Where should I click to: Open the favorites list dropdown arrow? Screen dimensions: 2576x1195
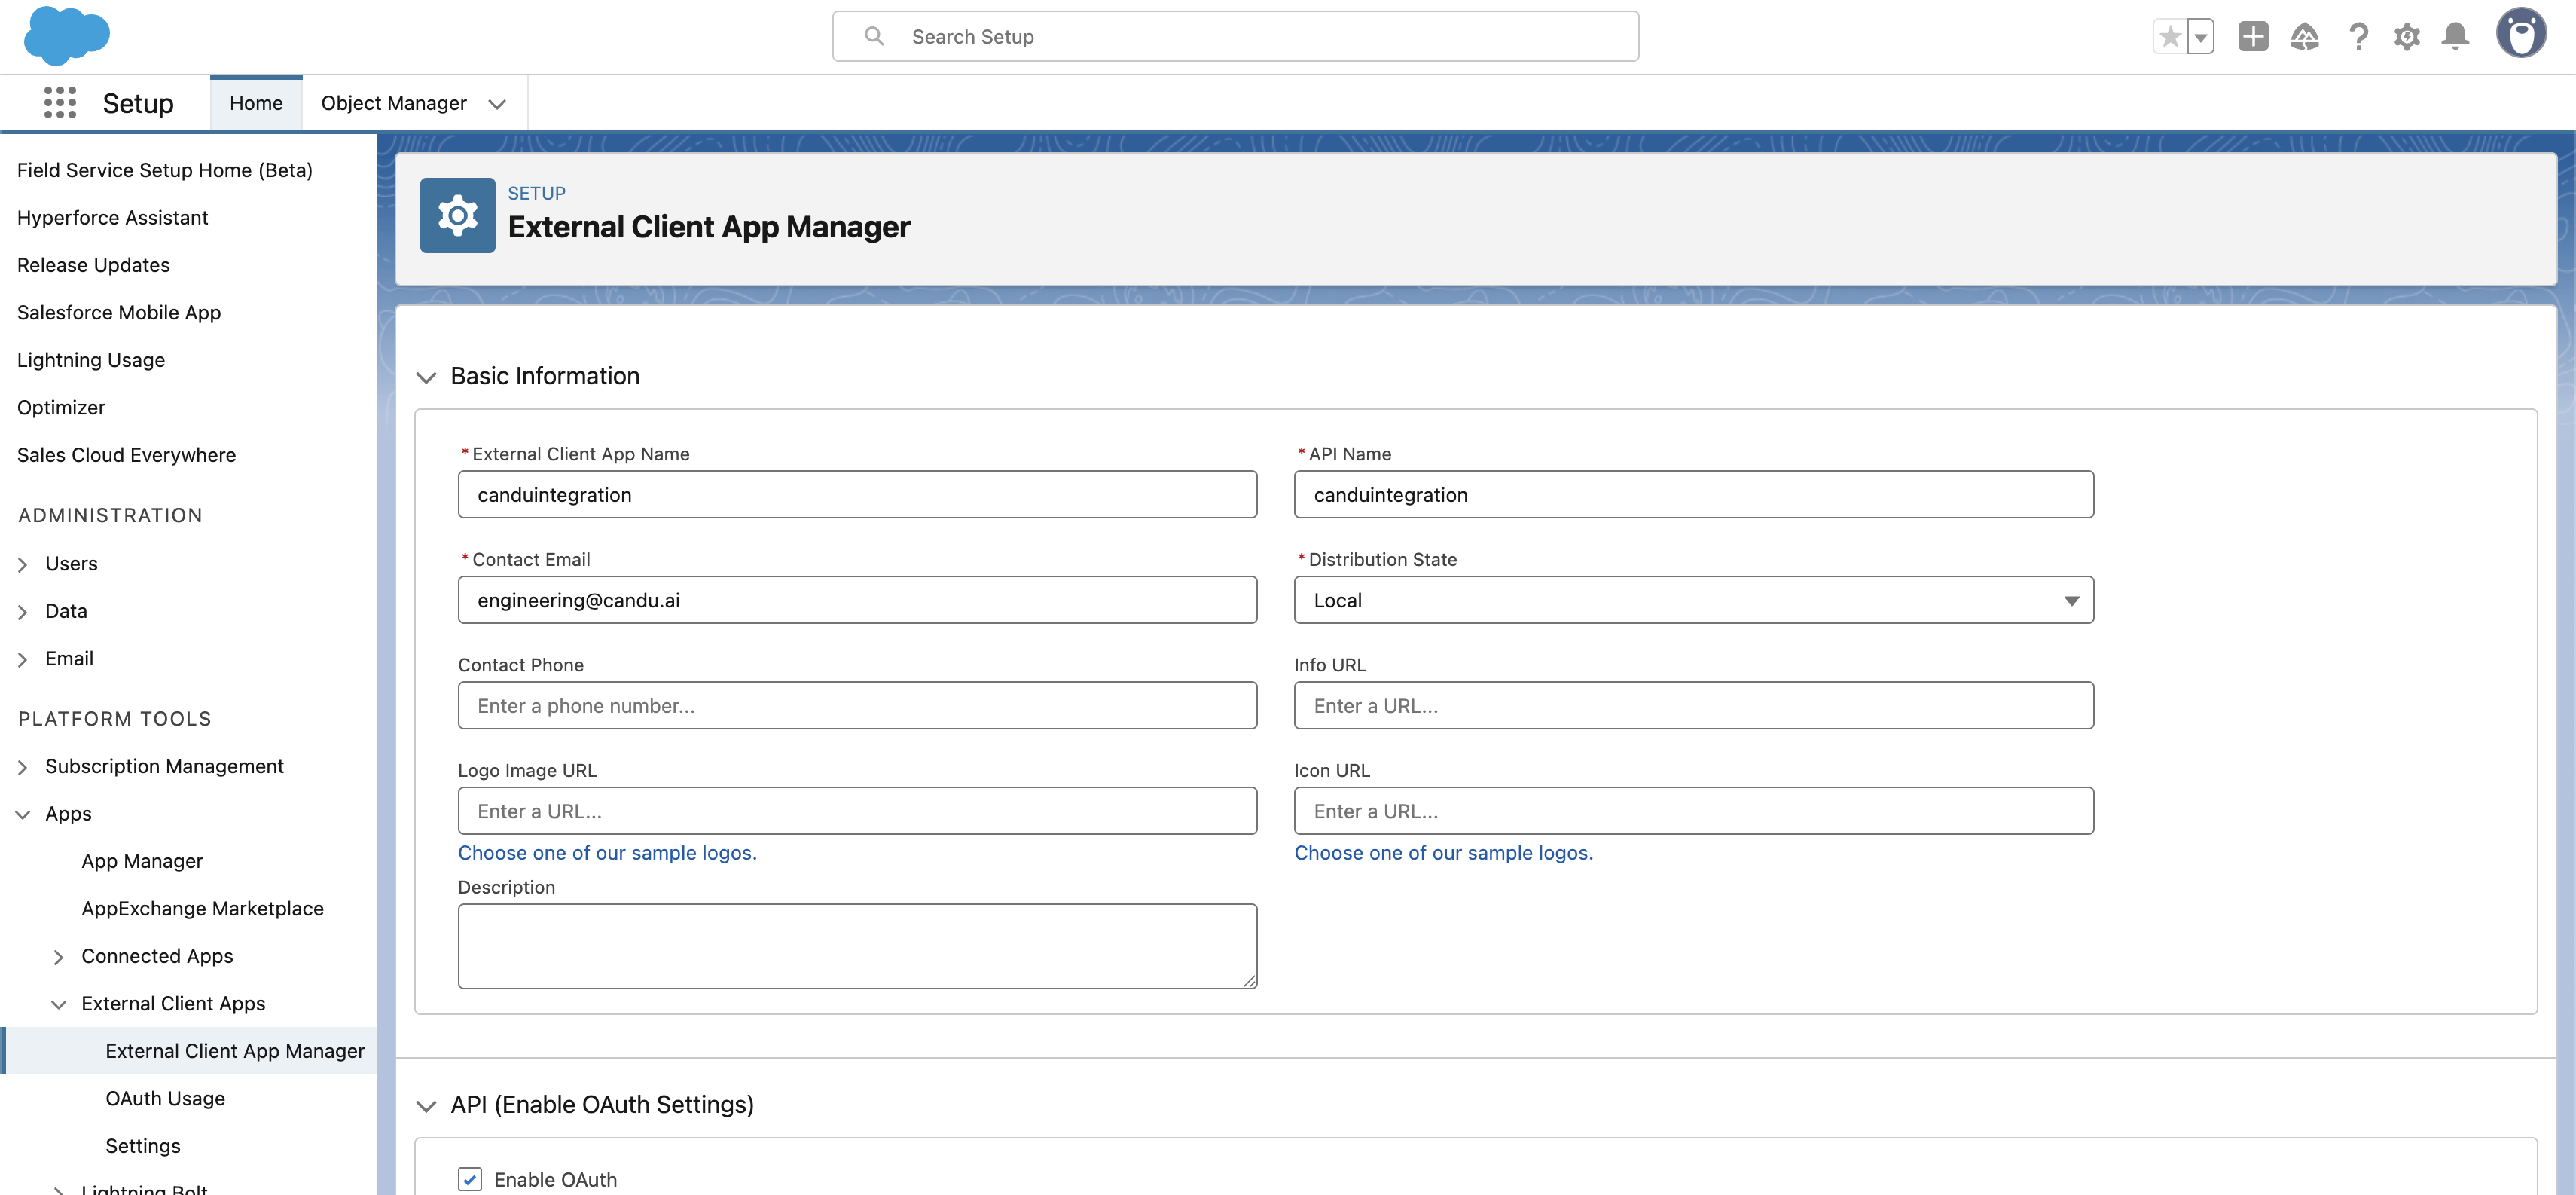point(2201,37)
